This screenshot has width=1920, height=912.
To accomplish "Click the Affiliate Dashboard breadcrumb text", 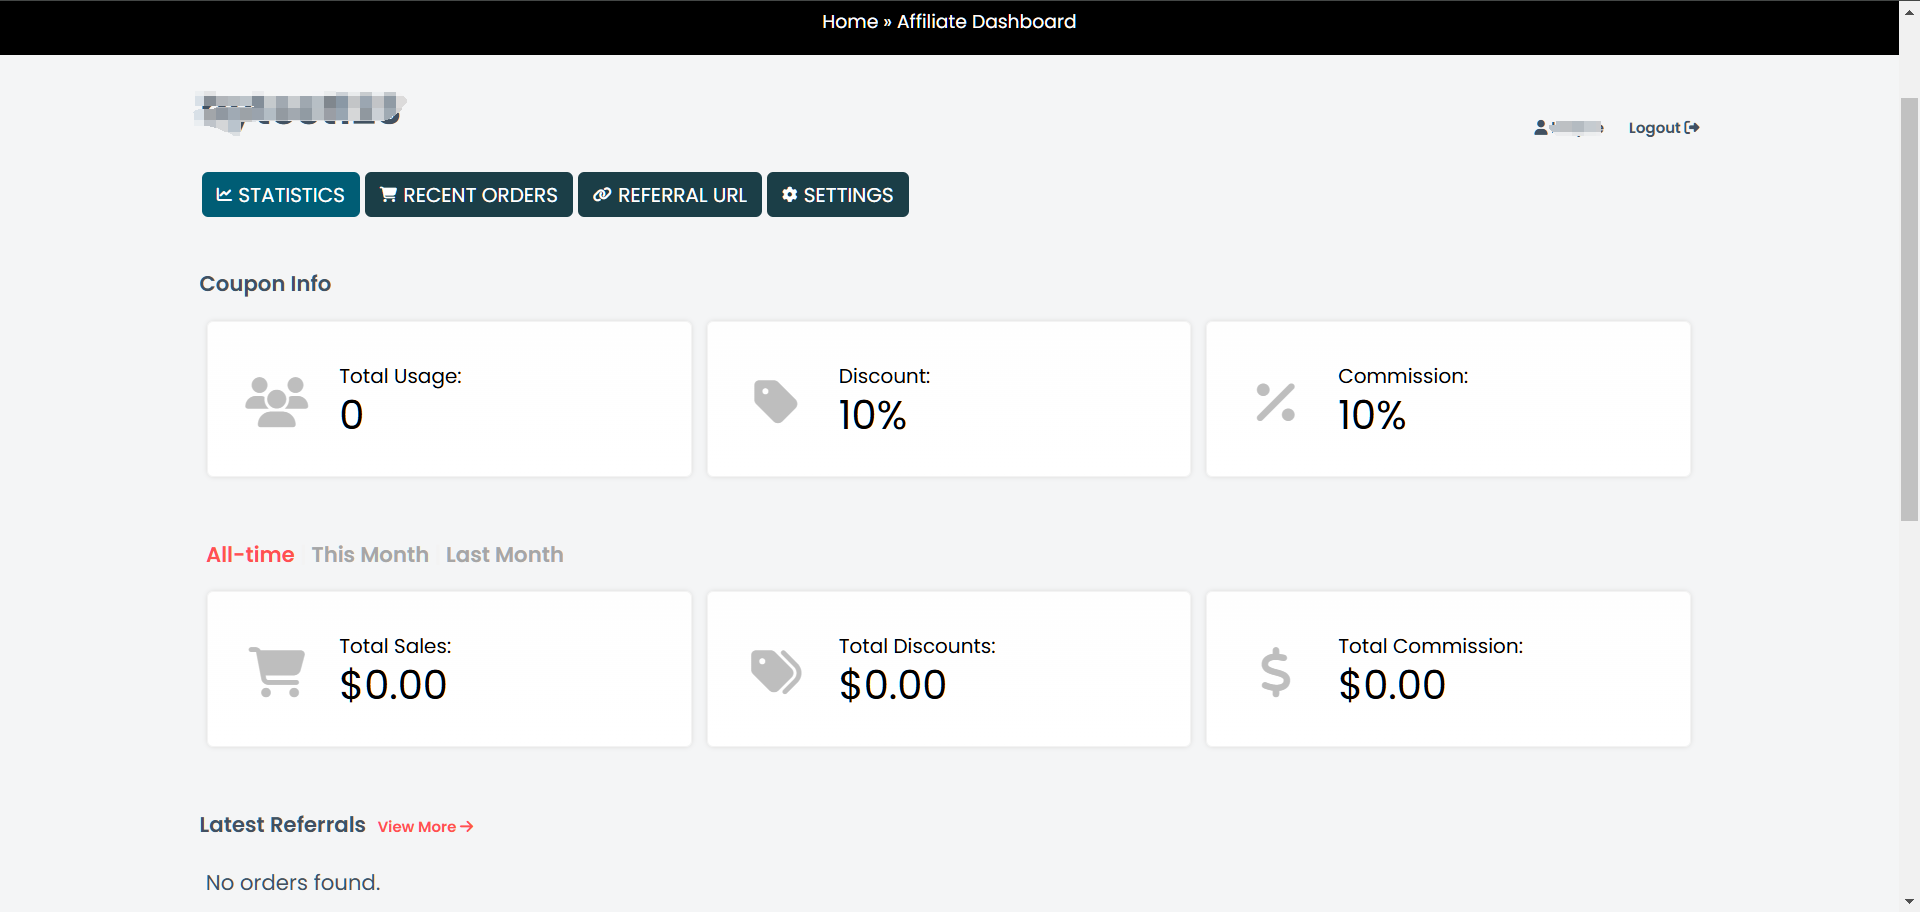I will 986,22.
